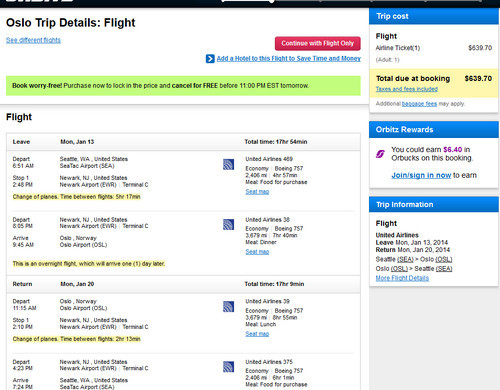Click the Trip cost panel header
Screen dimensions: 500x390
click(434, 16)
